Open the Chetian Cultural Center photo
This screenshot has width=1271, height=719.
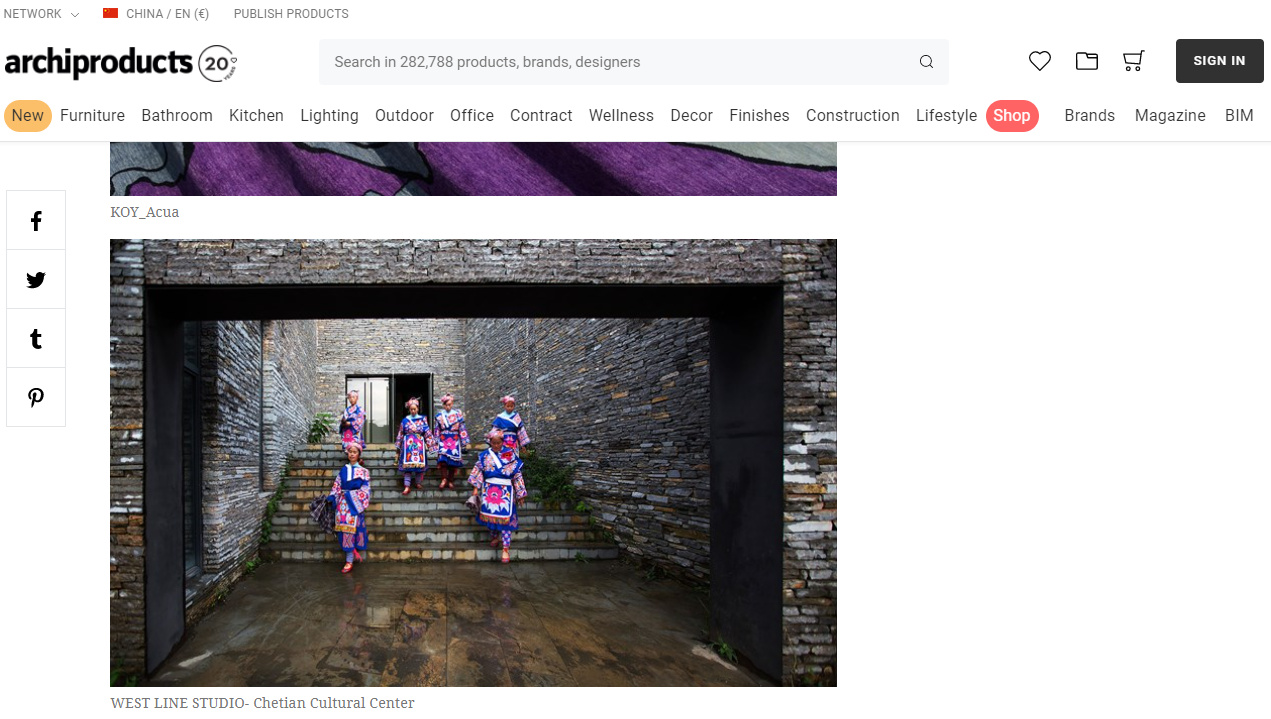[473, 463]
